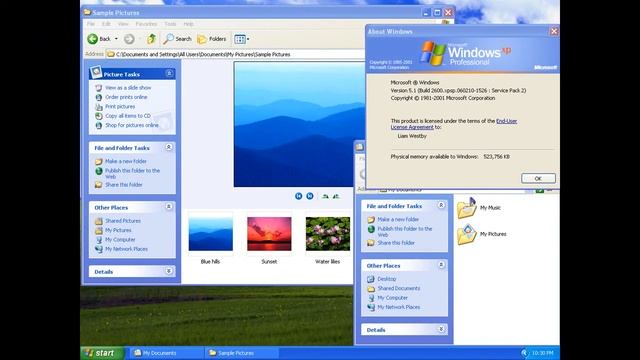Image resolution: width=640 pixels, height=360 pixels.
Task: Click Publish this folder in My Documents
Action: pos(404,232)
